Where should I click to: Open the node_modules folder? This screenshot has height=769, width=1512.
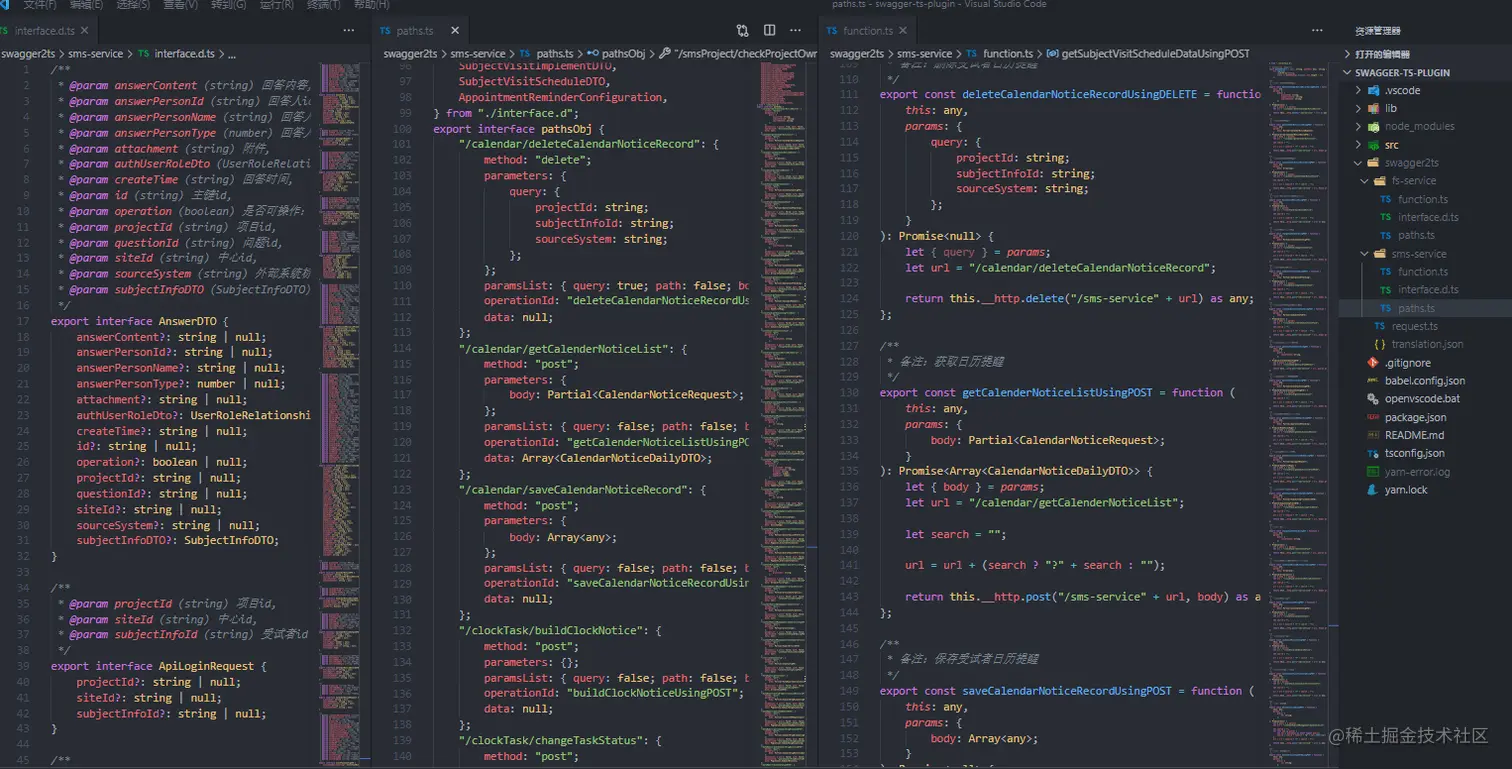tap(1413, 126)
